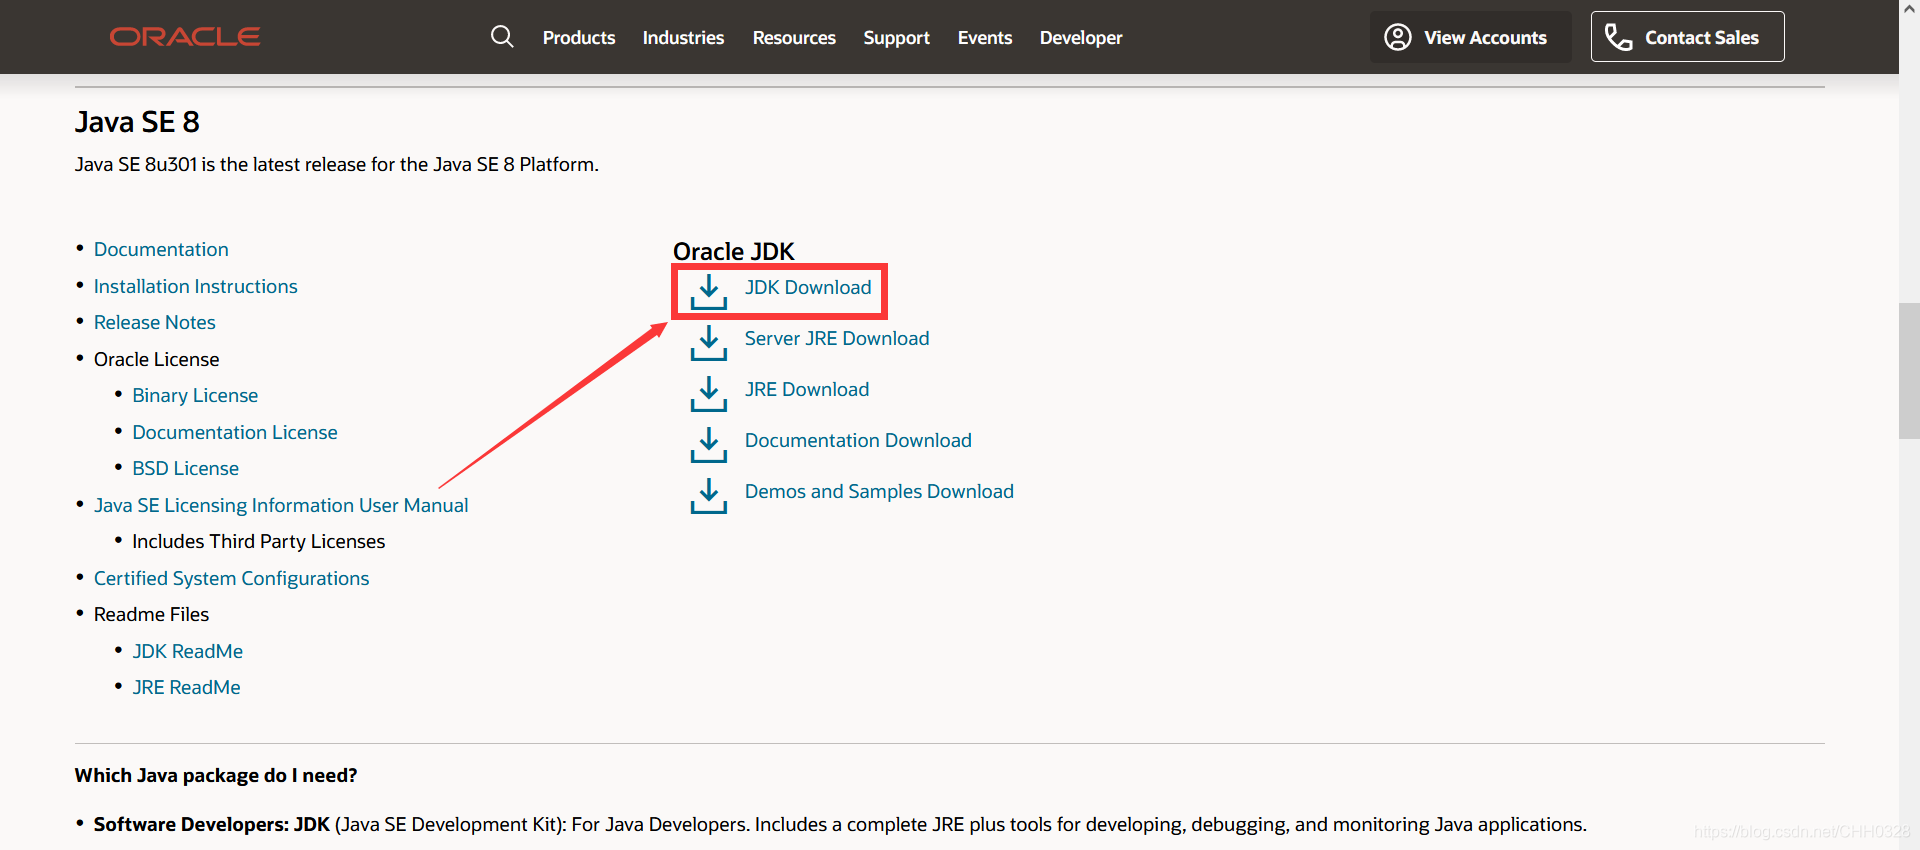Open the Resources menu

[794, 37]
